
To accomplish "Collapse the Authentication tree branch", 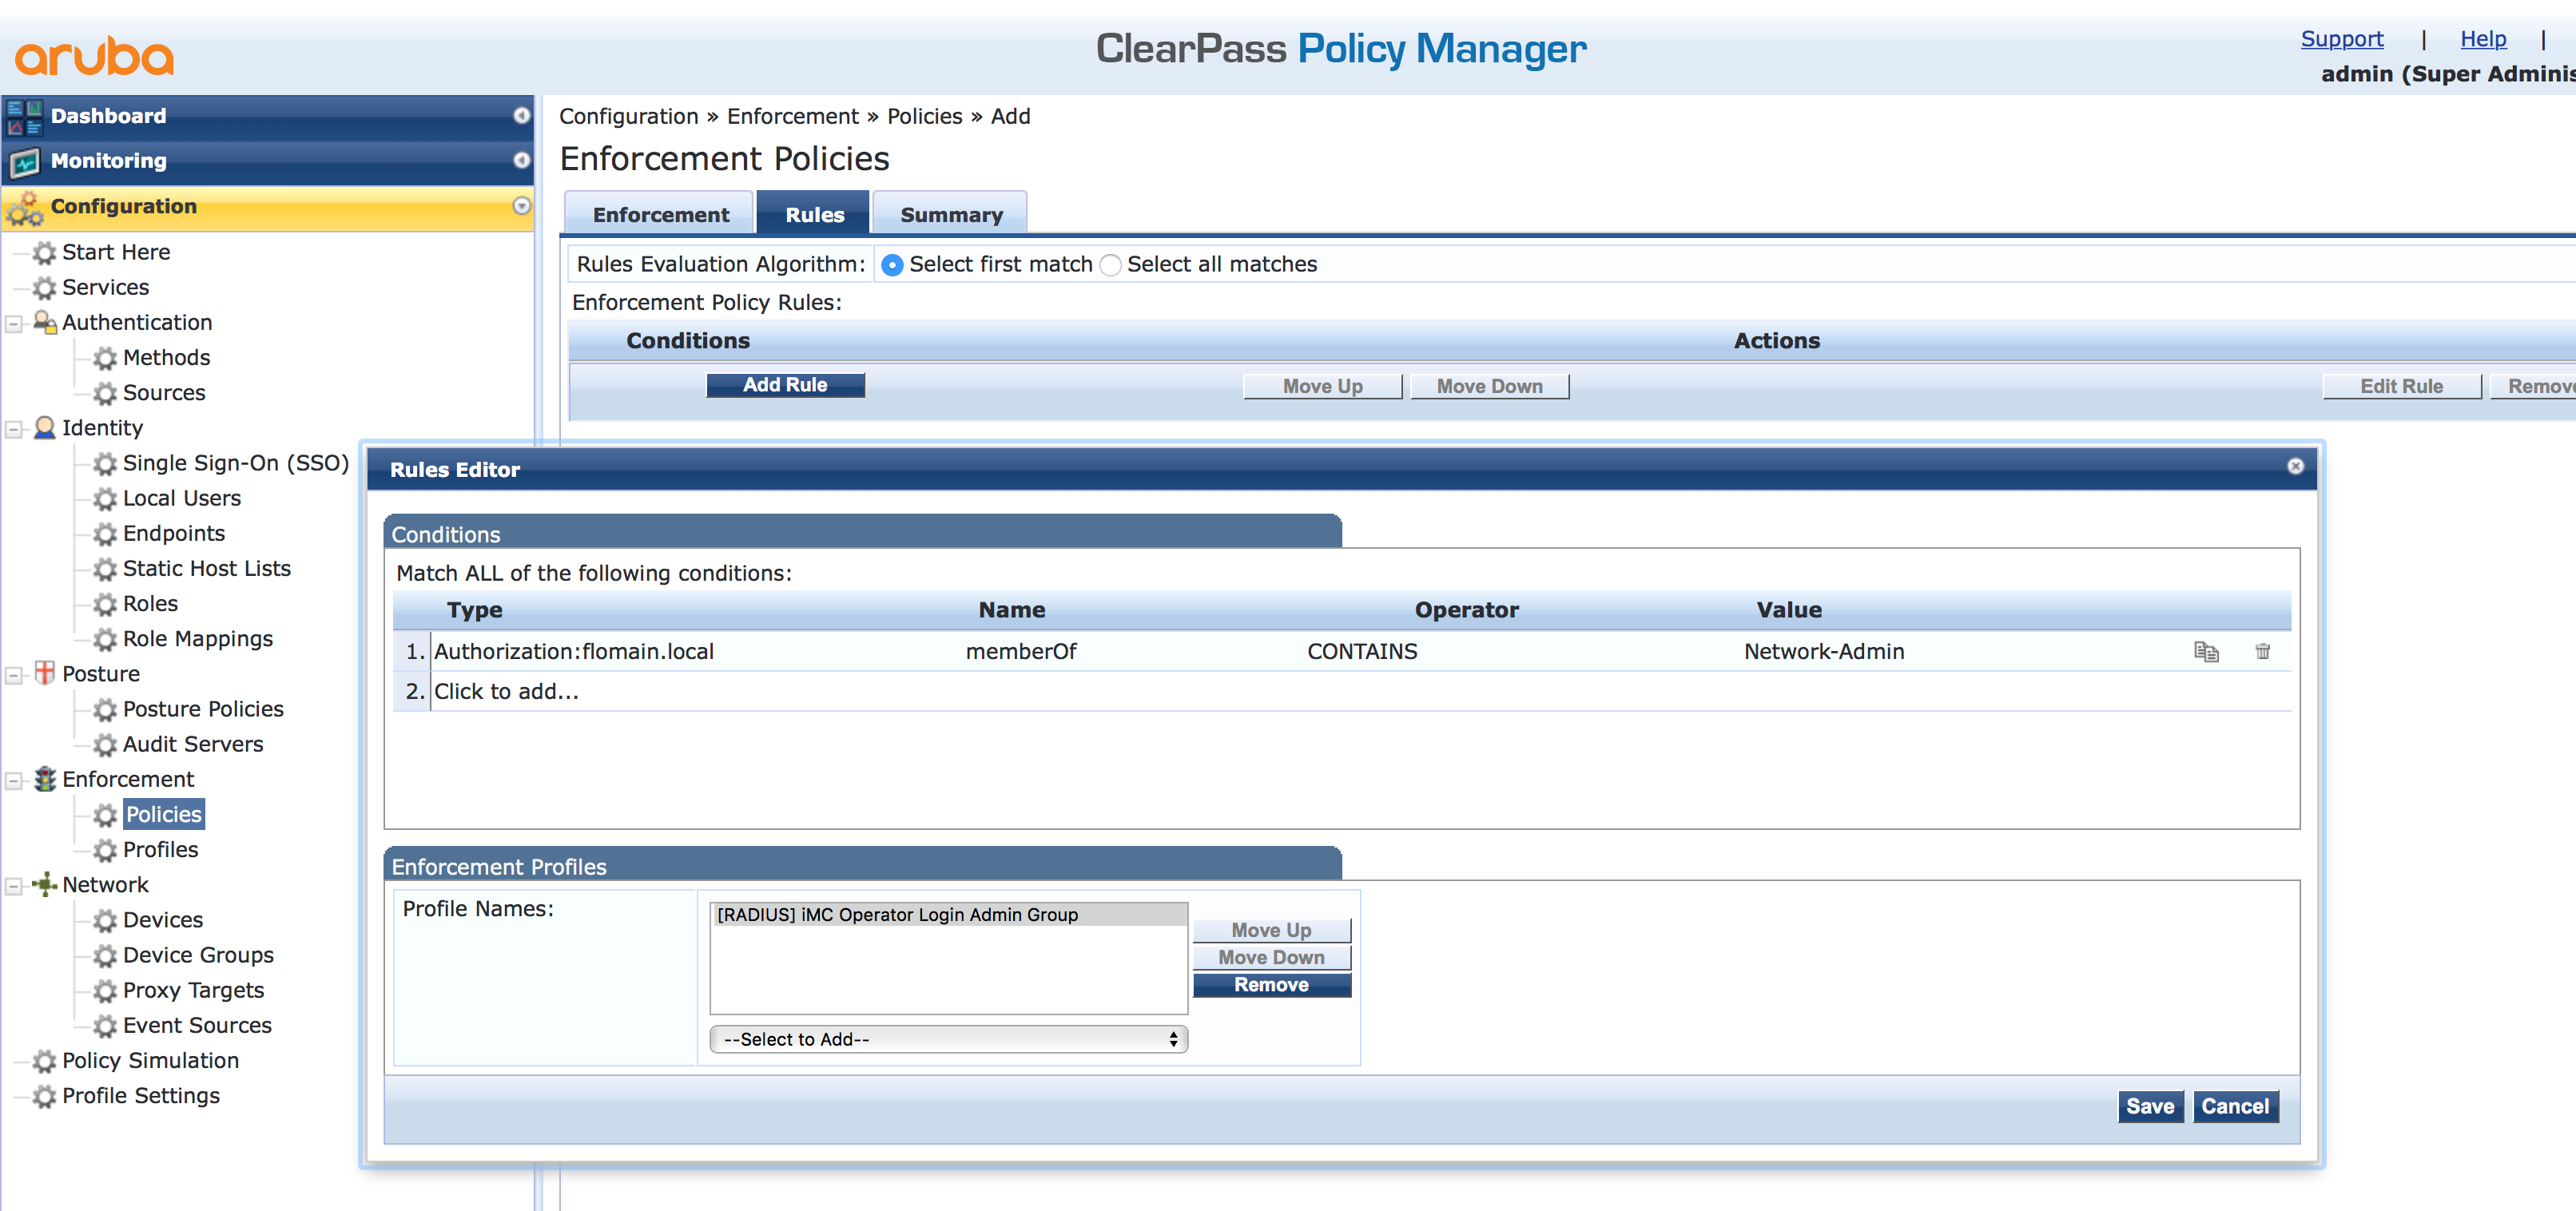I will (13, 322).
